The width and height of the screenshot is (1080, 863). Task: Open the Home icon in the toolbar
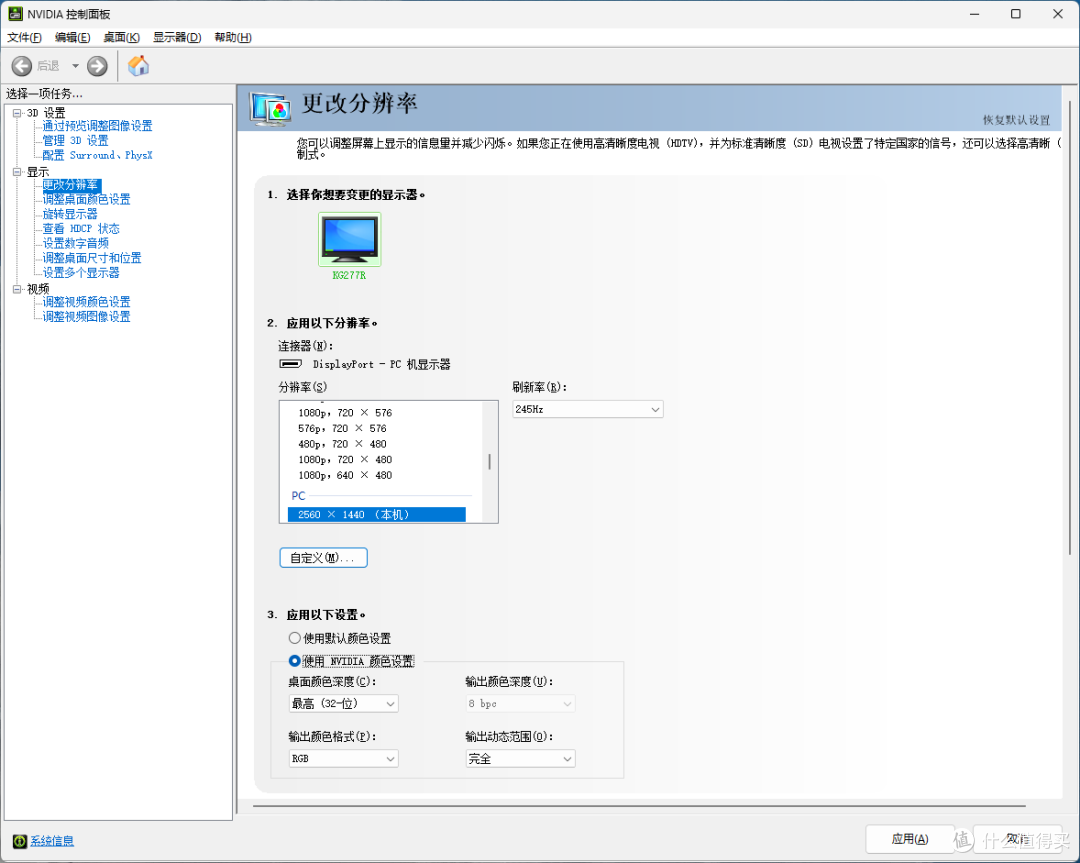[x=138, y=65]
